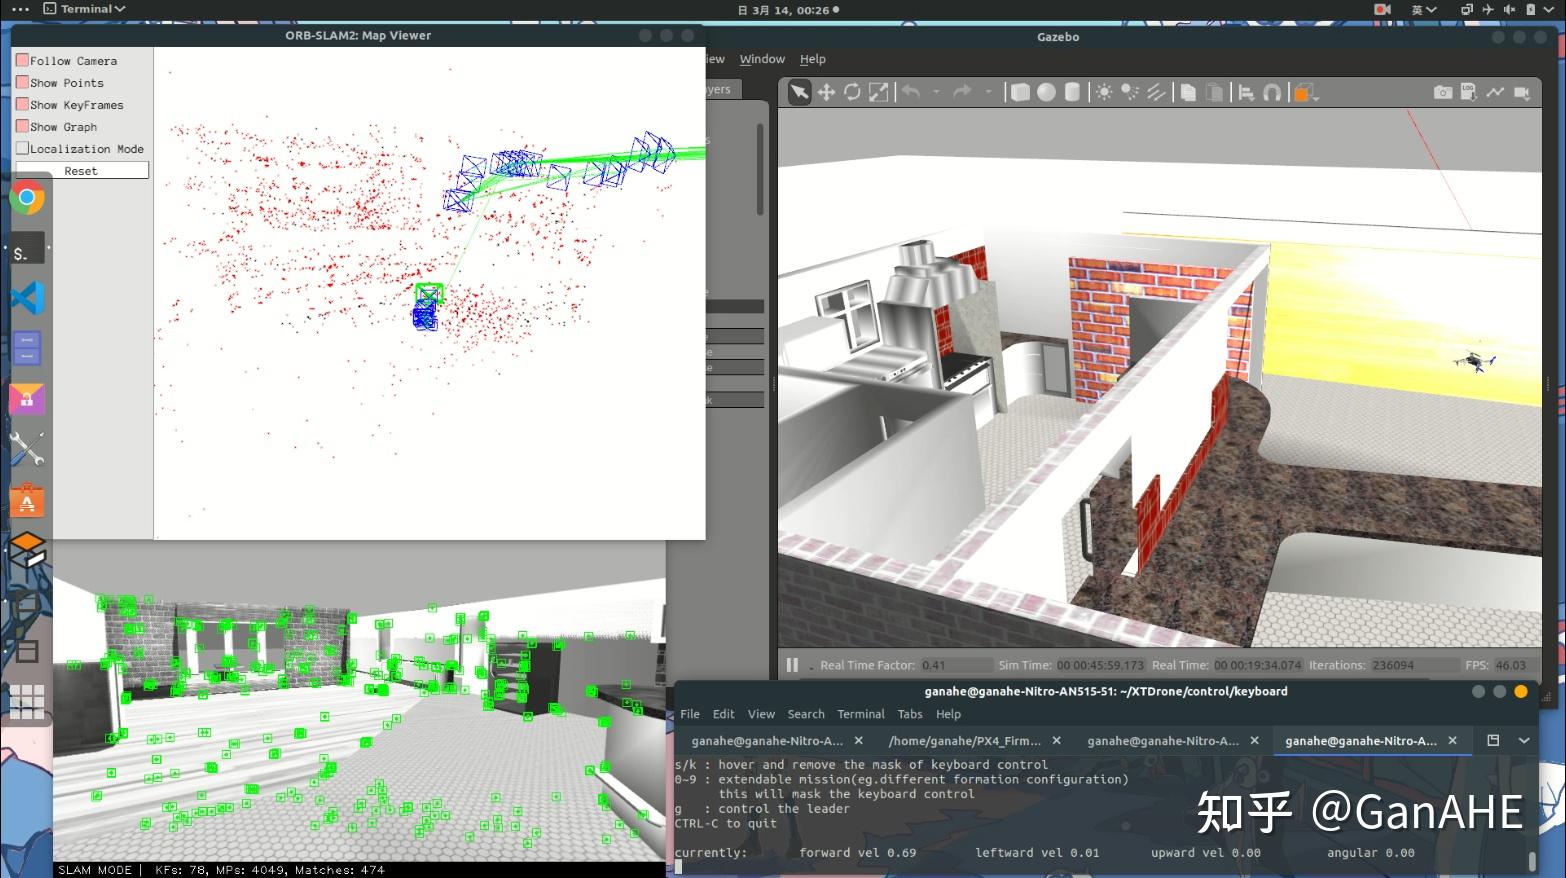Add a directional light in Gazebo
Image resolution: width=1566 pixels, height=878 pixels.
tap(1156, 93)
